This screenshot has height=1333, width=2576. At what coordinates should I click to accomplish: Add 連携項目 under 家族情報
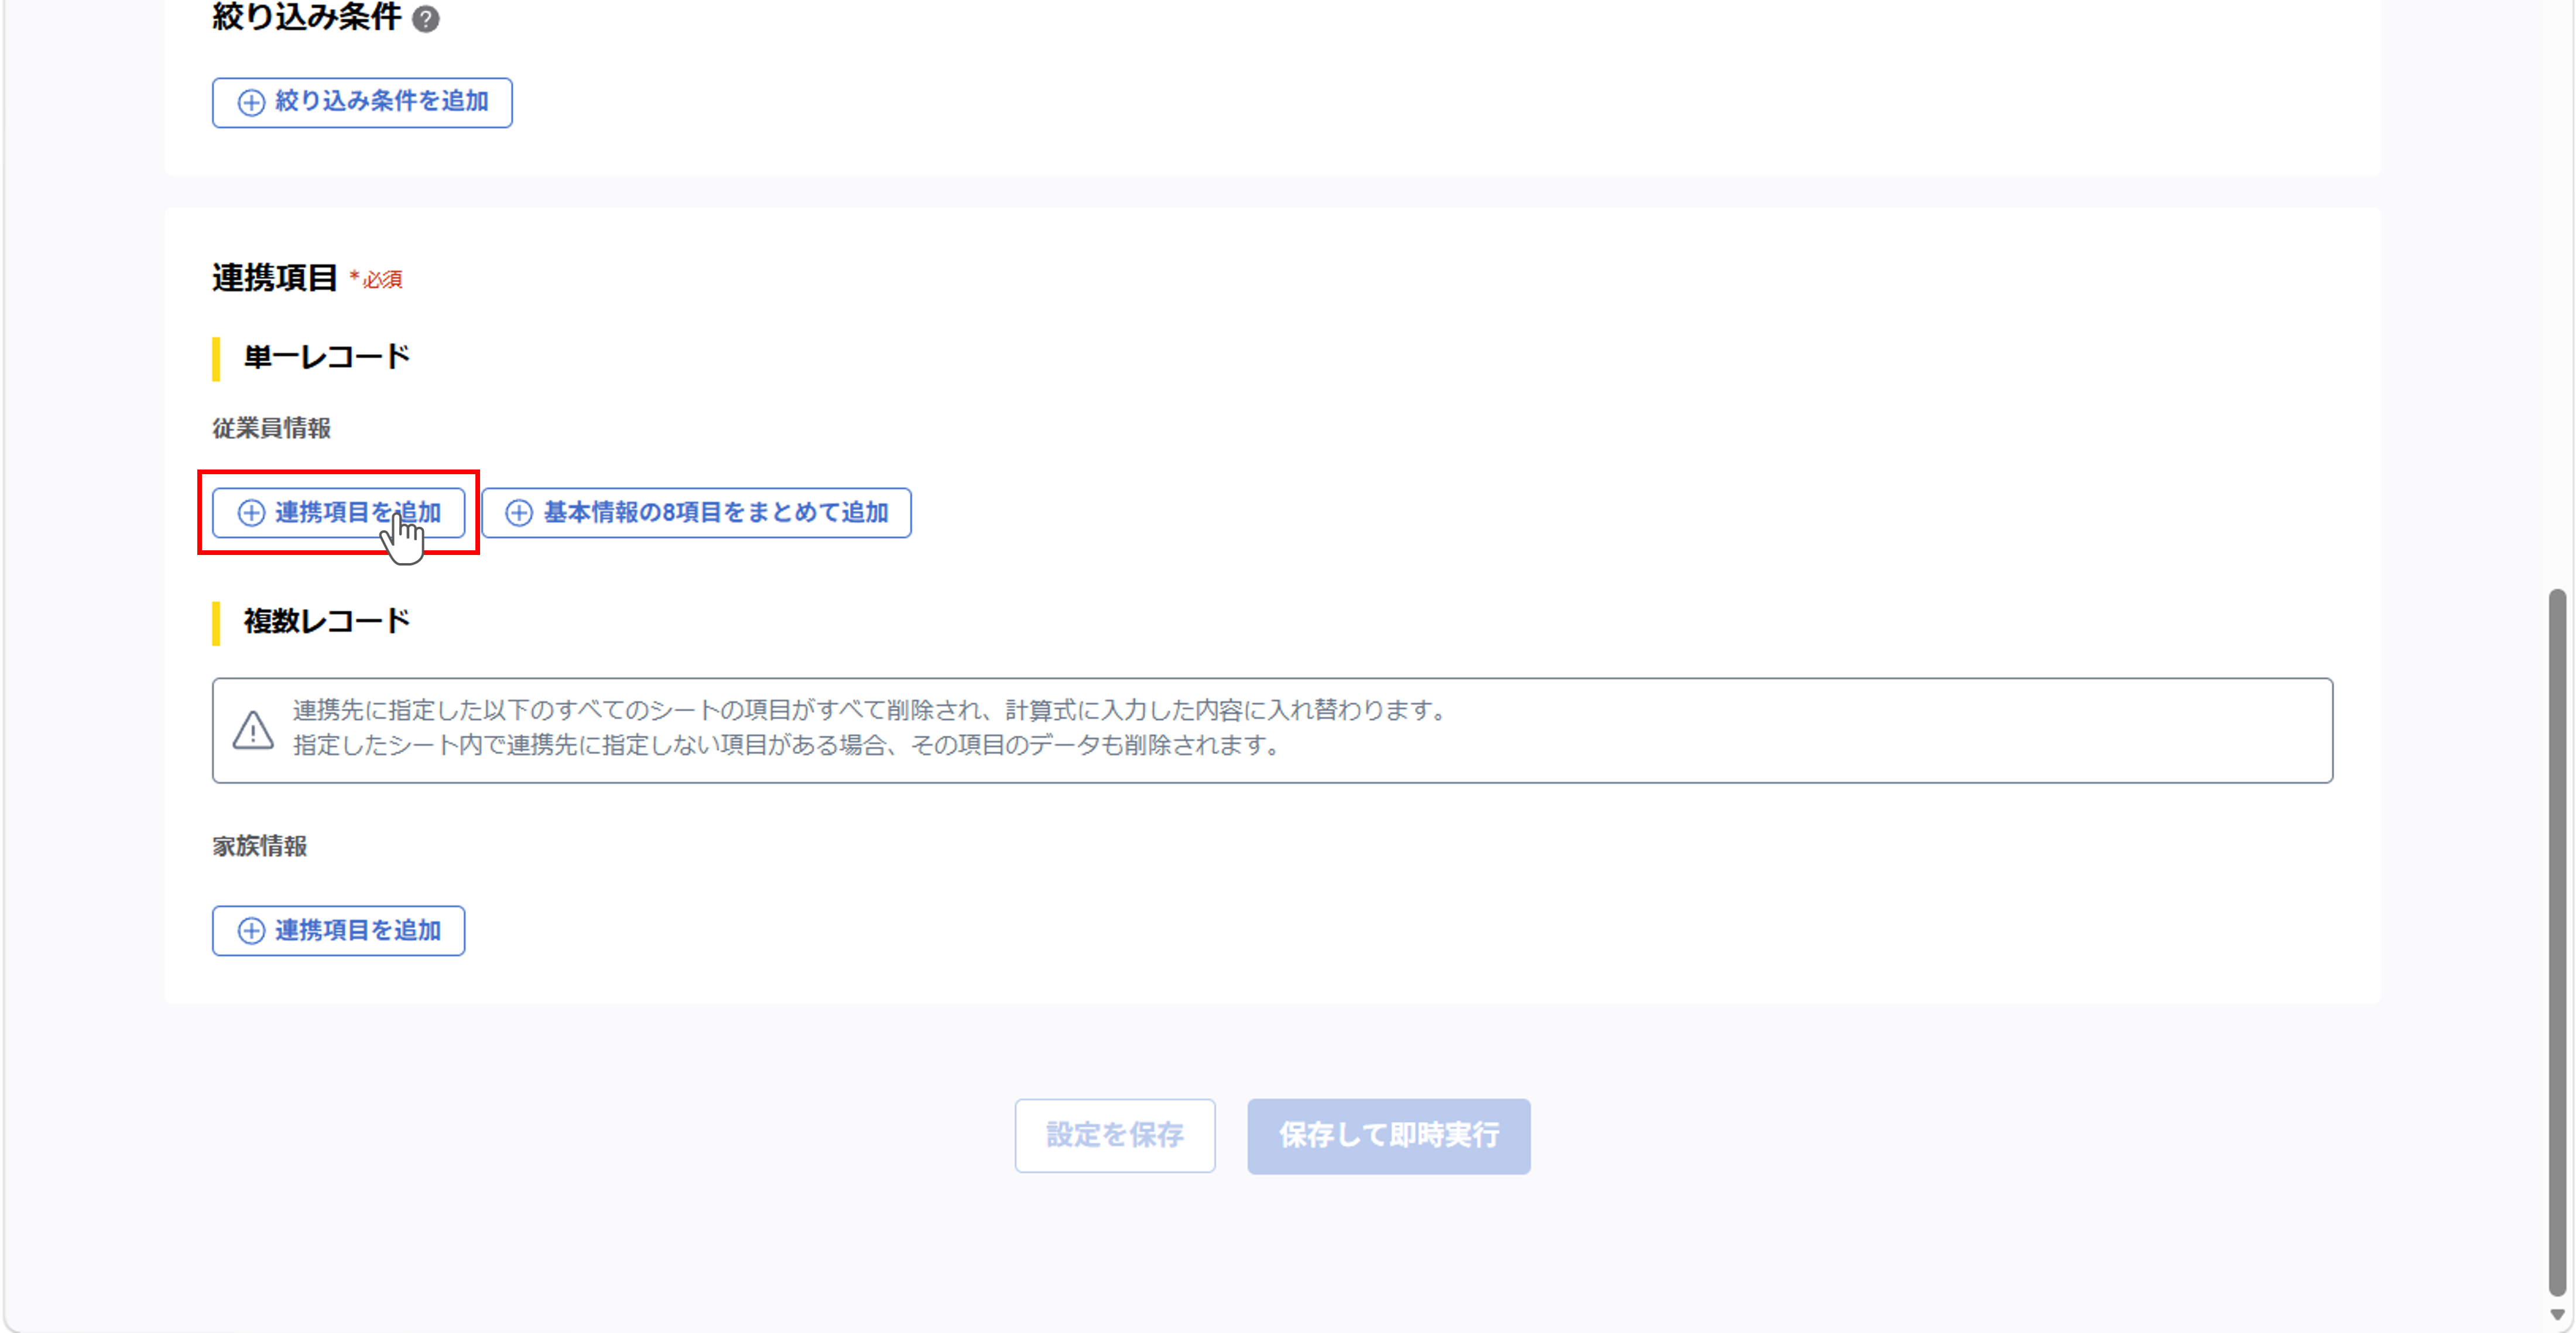pos(338,931)
